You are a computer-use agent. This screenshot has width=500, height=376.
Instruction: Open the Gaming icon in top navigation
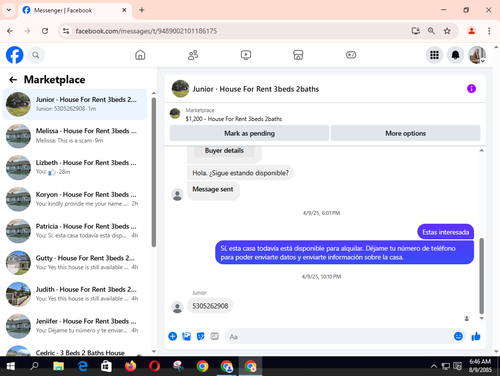(x=351, y=55)
